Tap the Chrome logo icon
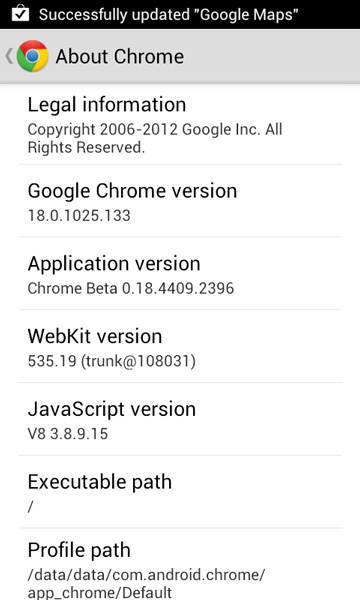Image resolution: width=360 pixels, height=600 pixels. point(33,56)
